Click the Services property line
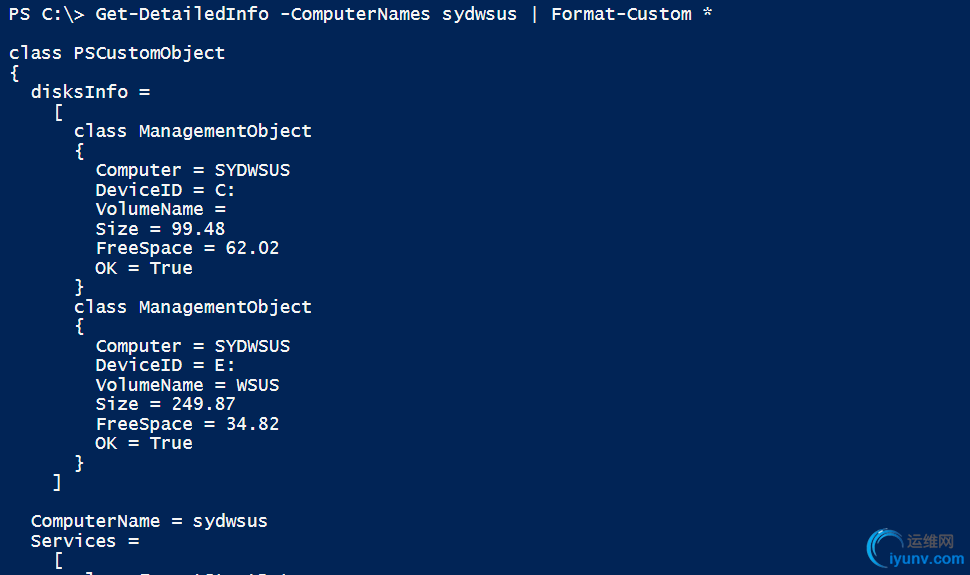Screen dimensions: 970x575 tap(85, 541)
